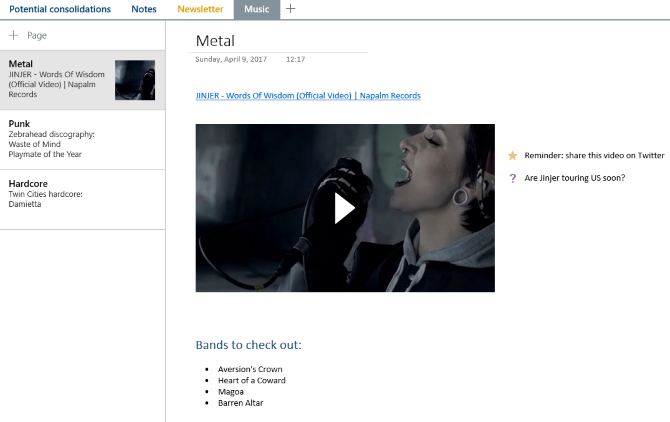Add a new page with the Page button
The height and width of the screenshot is (422, 670).
pyautogui.click(x=28, y=35)
